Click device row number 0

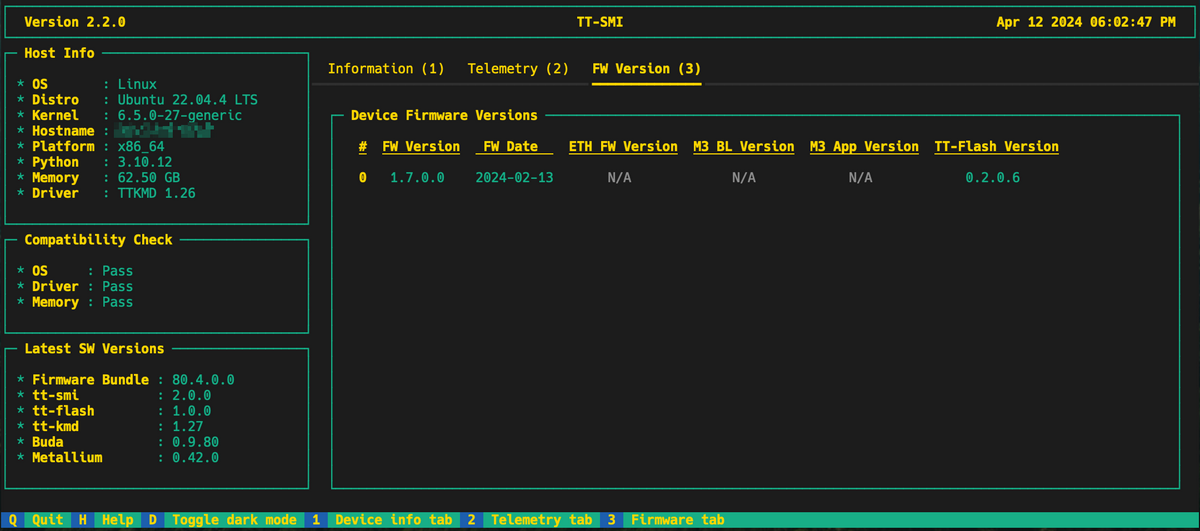(x=363, y=178)
